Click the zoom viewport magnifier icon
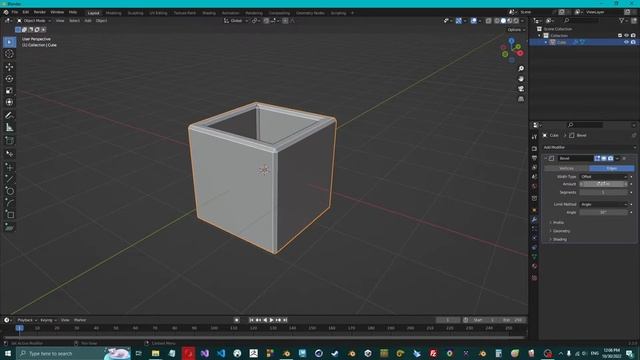Viewport: 640px width, 360px height. pos(521,69)
